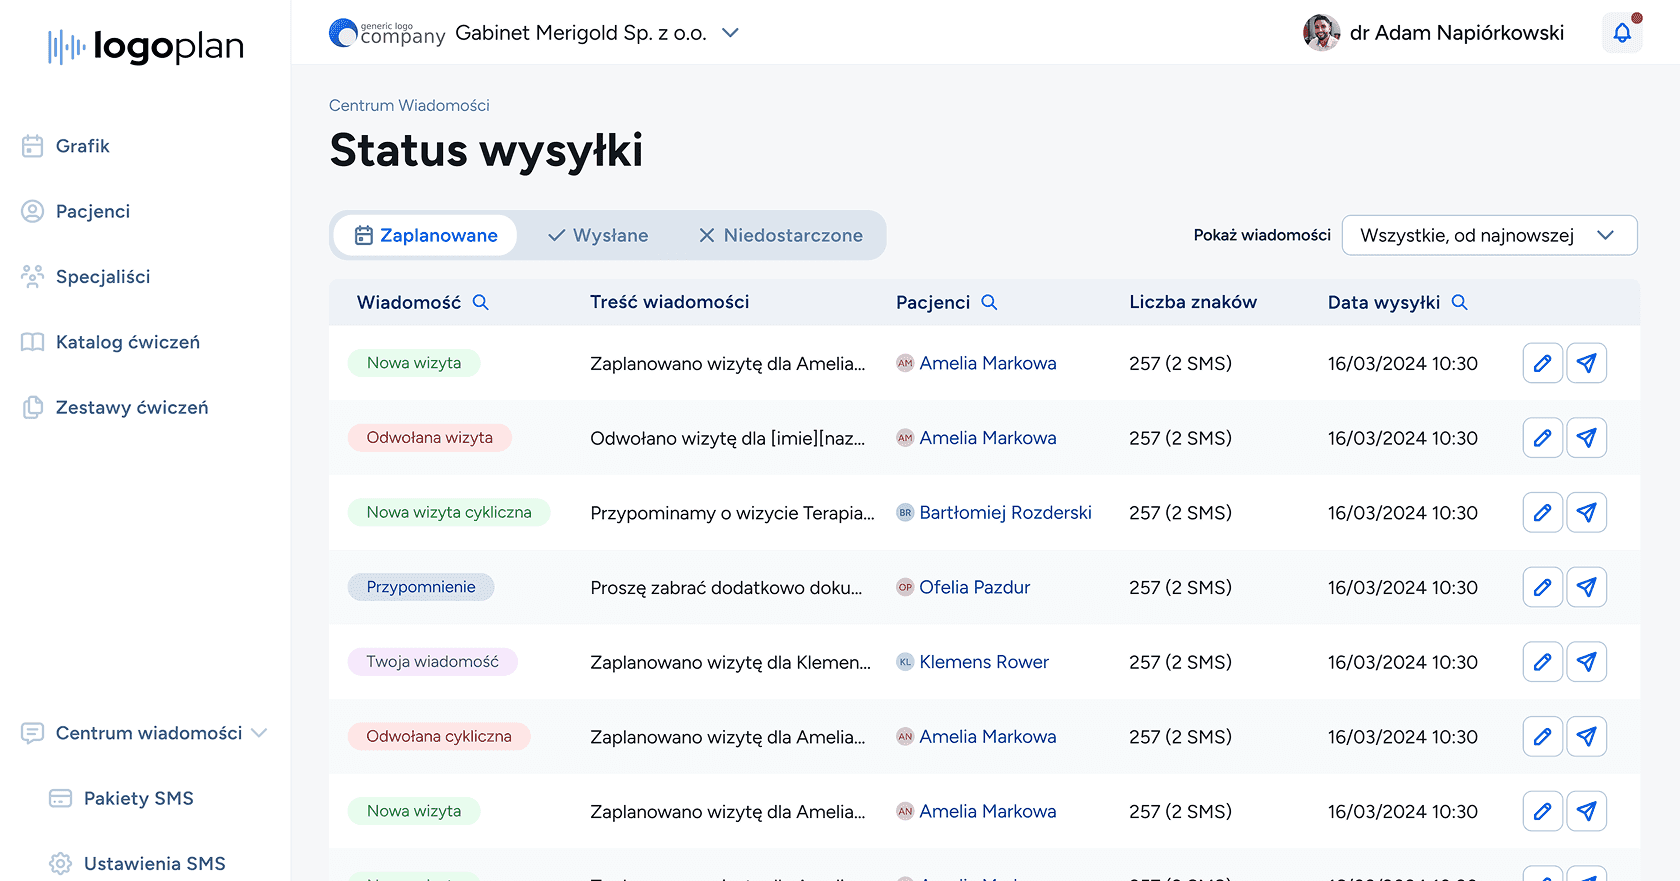1680x881 pixels.
Task: Open Wszystkie, od najnowszej sort dropdown
Action: [x=1489, y=235]
